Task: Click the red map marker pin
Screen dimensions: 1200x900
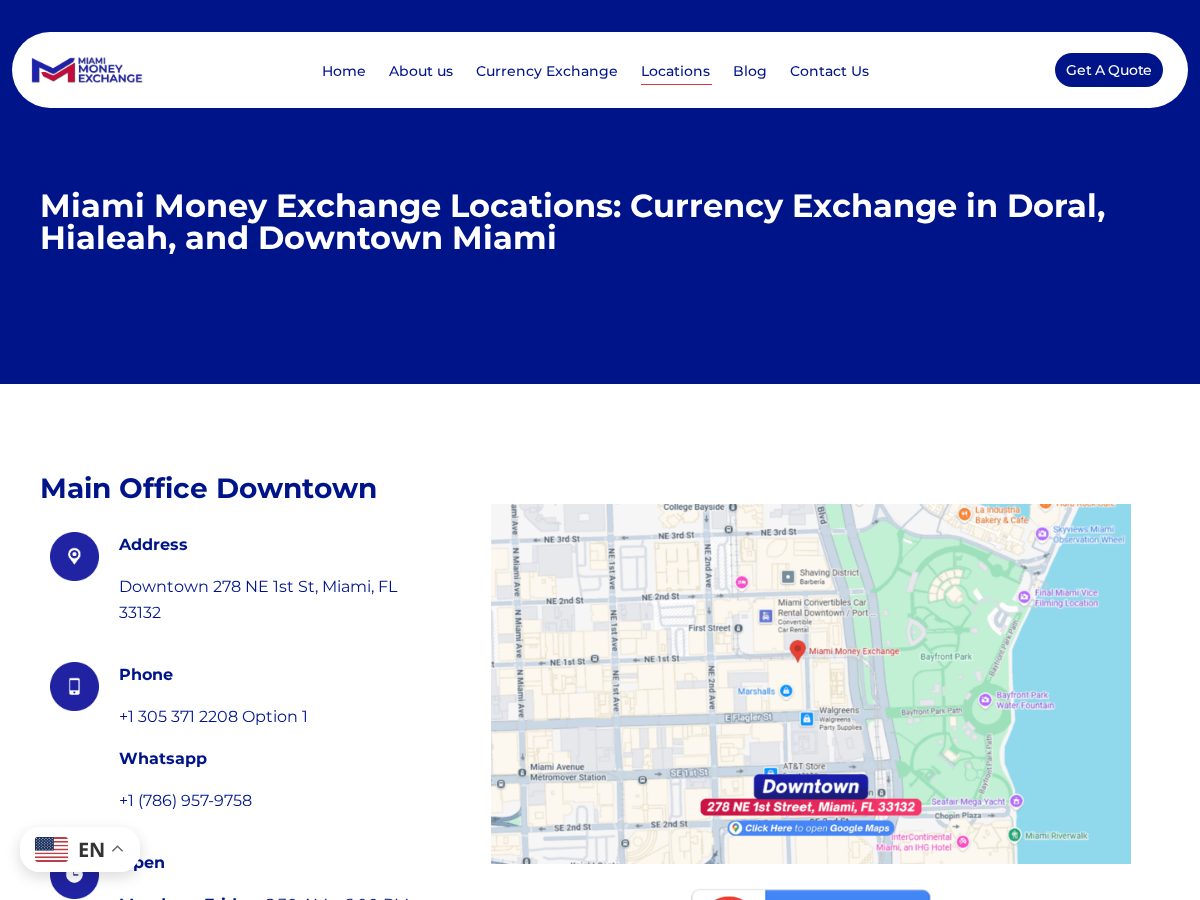Action: 797,651
